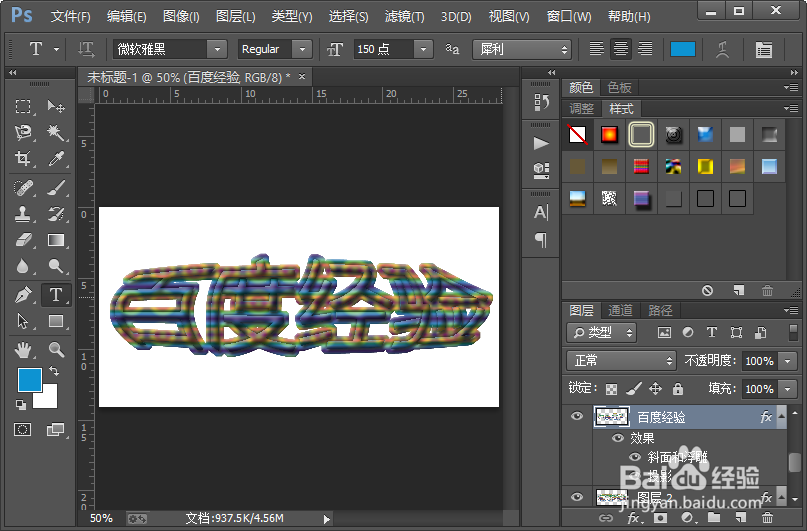
Task: Select the Gradient tool
Action: (x=56, y=240)
